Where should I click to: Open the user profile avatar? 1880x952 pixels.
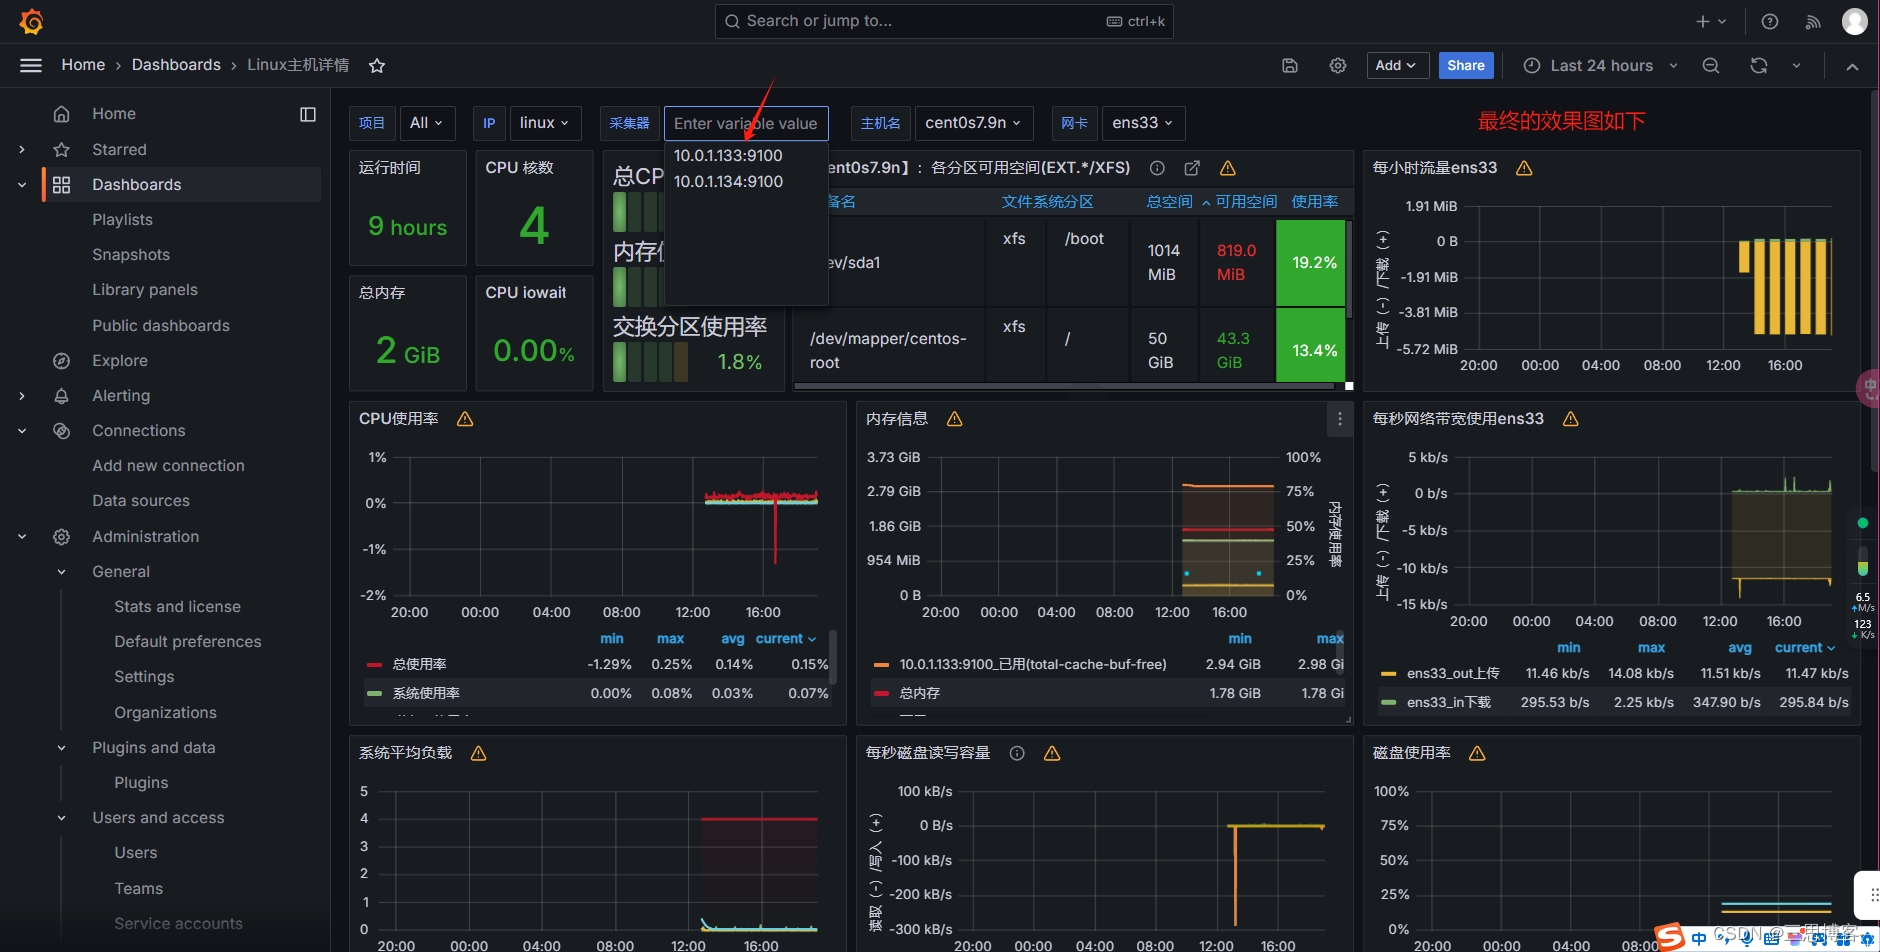pos(1855,21)
